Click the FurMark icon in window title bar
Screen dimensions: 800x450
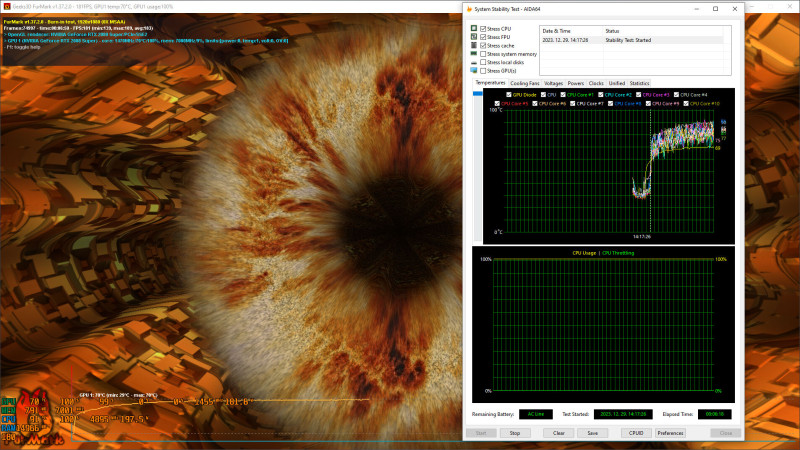click(6, 5)
